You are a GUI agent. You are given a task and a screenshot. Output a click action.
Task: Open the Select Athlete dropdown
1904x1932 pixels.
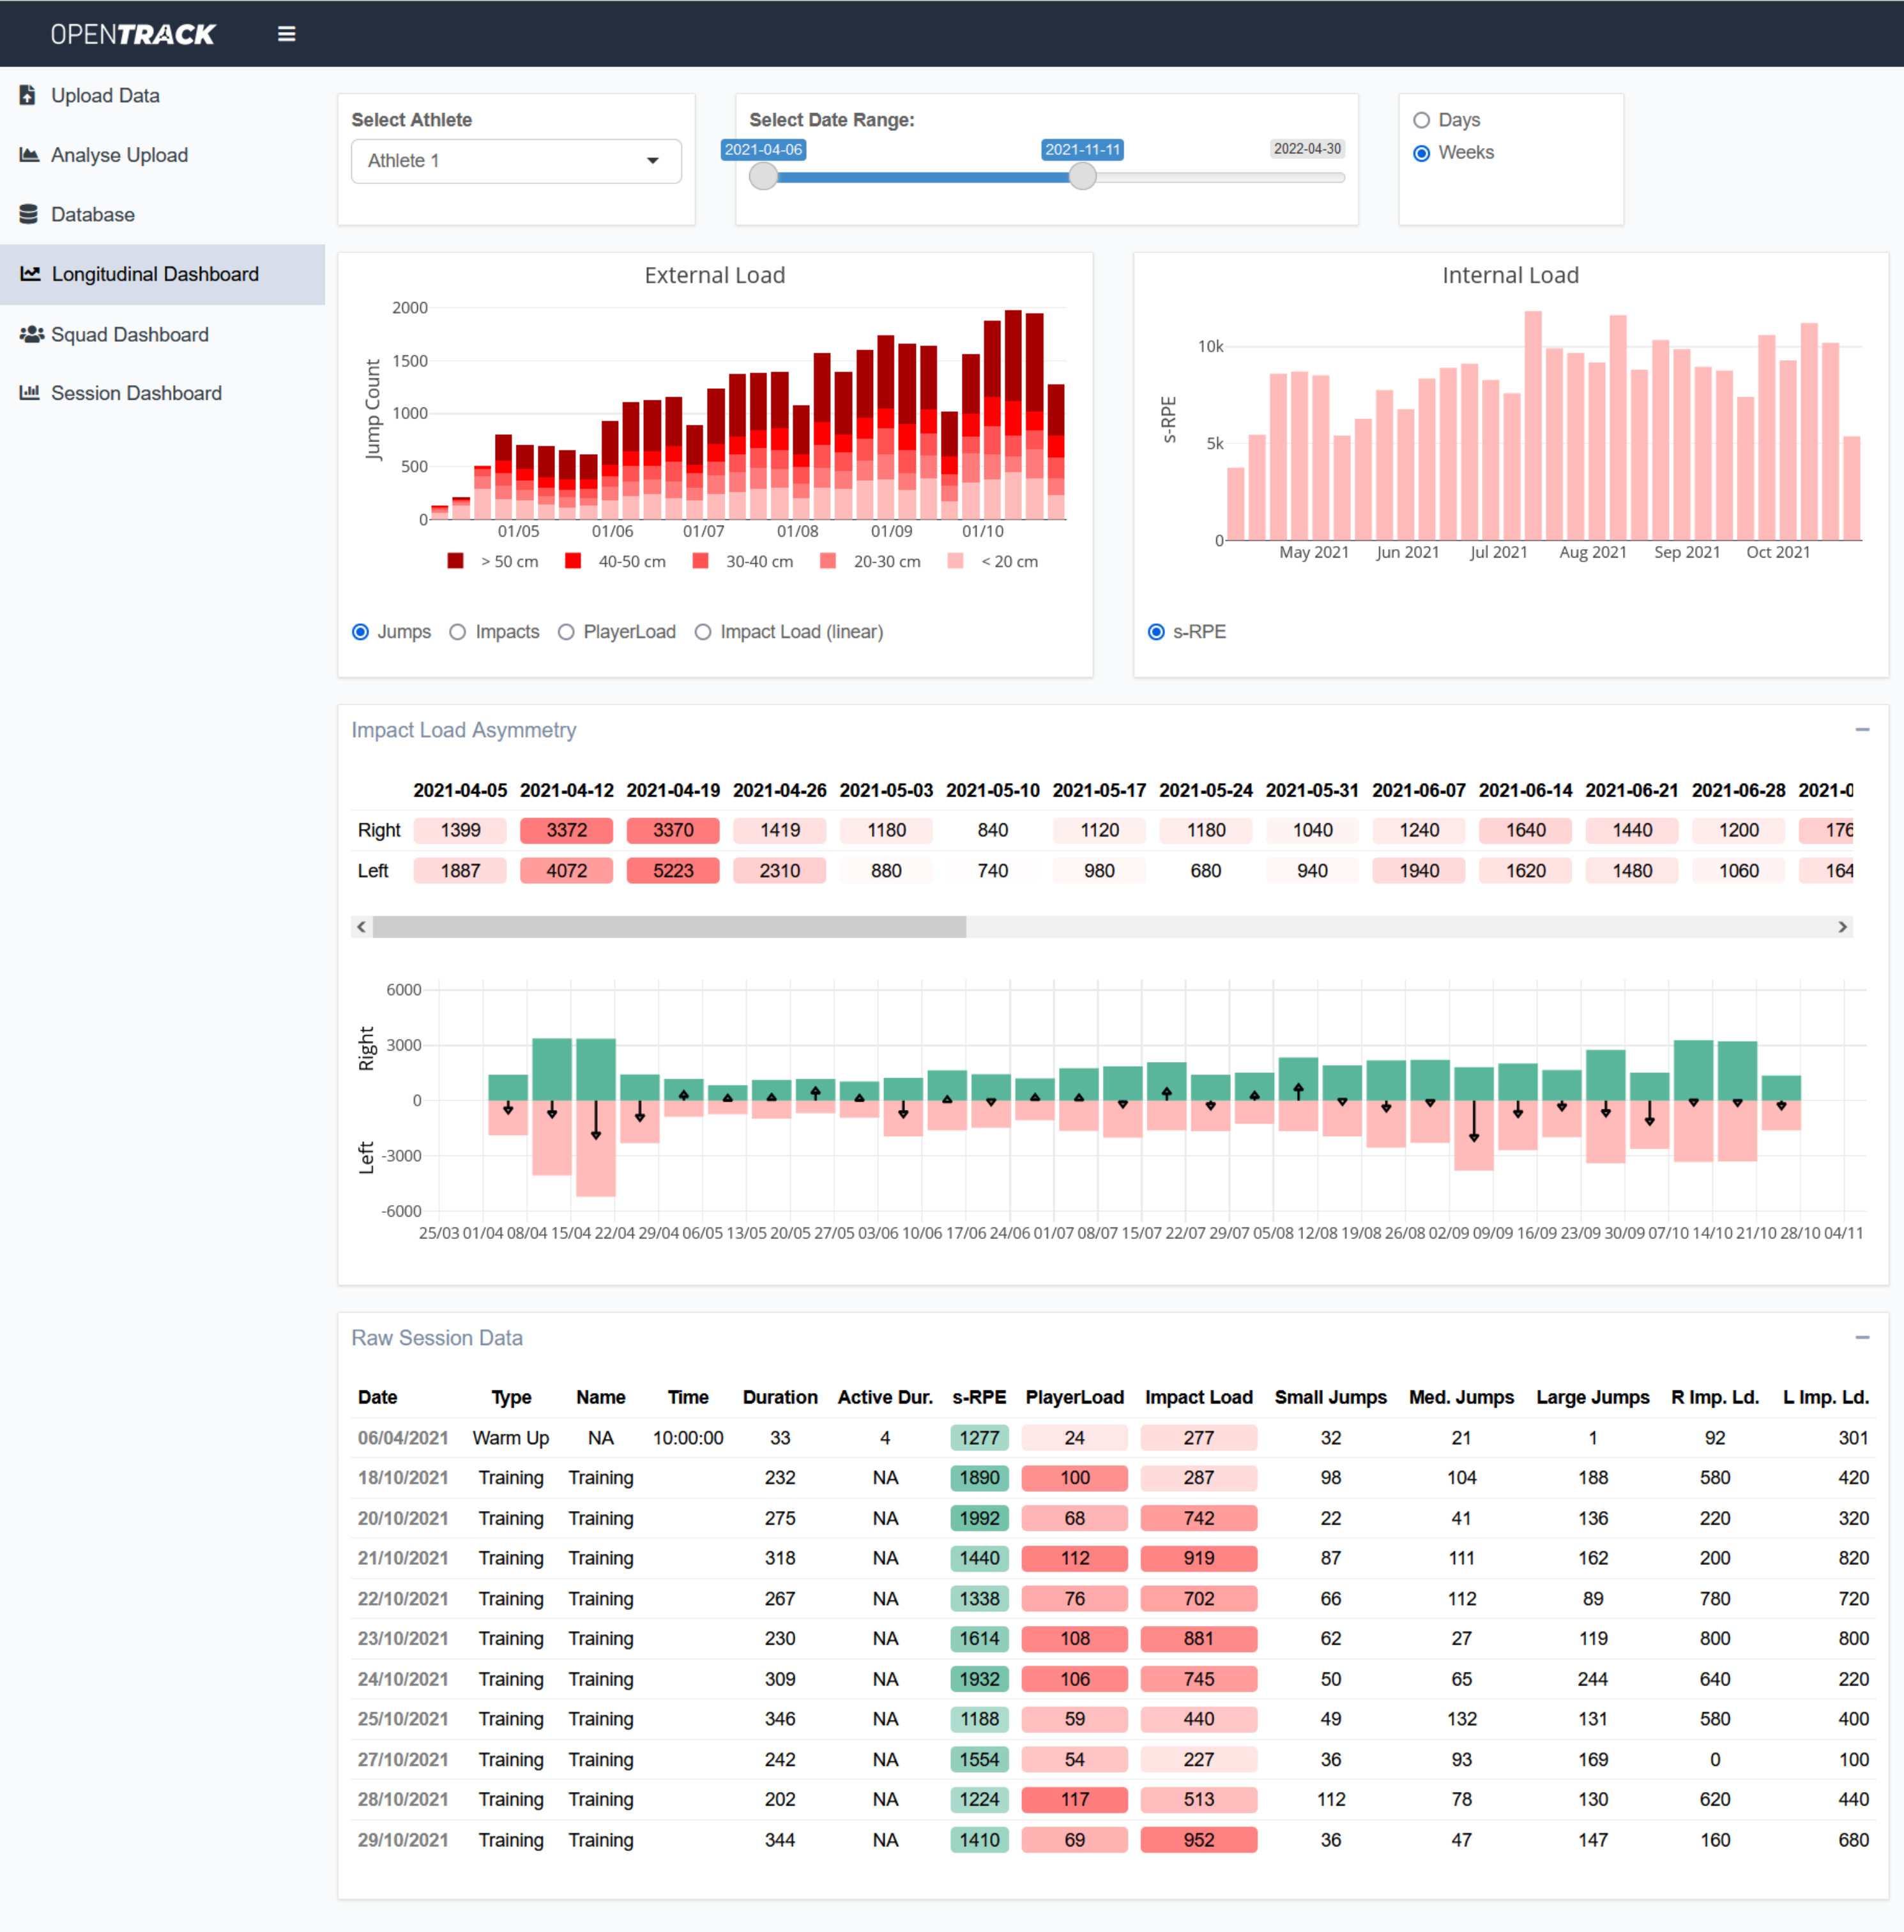pos(516,161)
